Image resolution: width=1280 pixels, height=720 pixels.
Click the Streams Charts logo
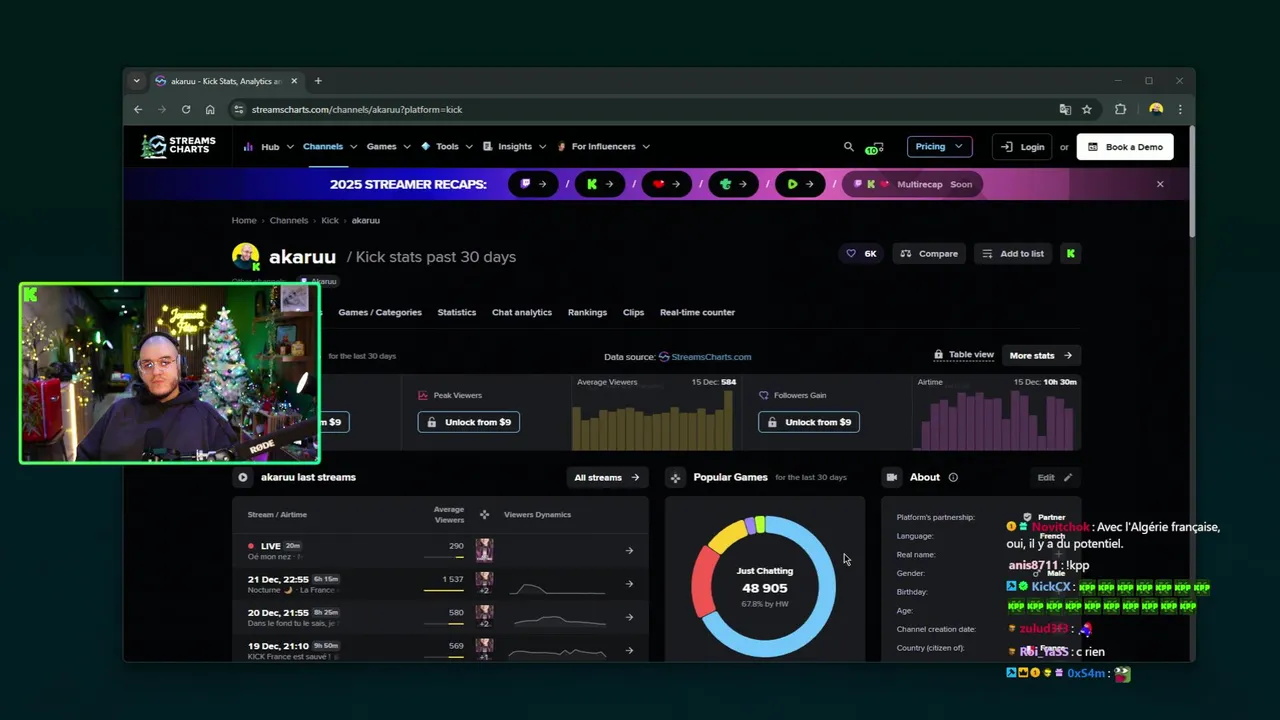point(178,146)
